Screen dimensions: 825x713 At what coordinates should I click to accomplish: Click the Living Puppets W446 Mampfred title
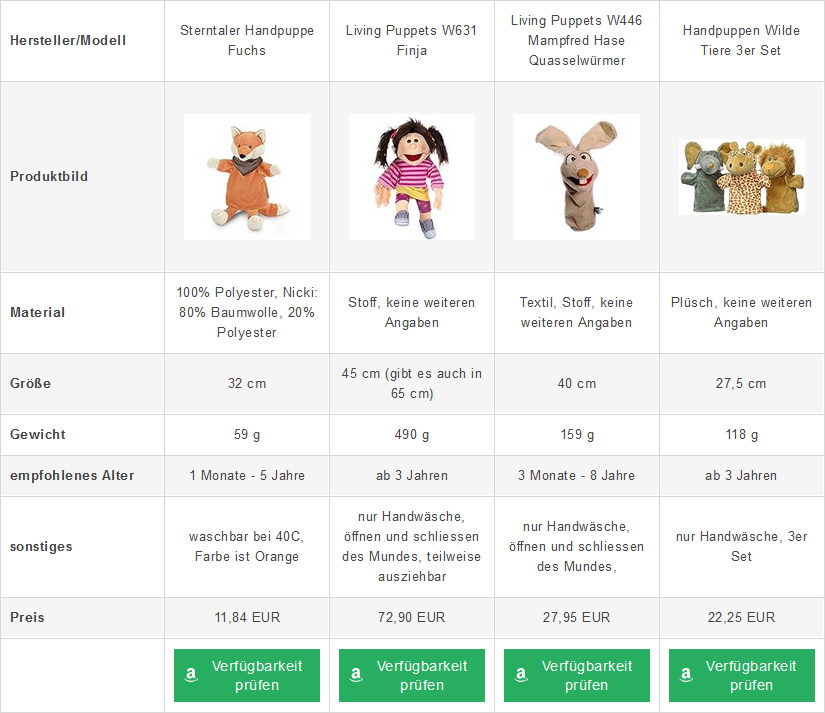click(x=576, y=40)
